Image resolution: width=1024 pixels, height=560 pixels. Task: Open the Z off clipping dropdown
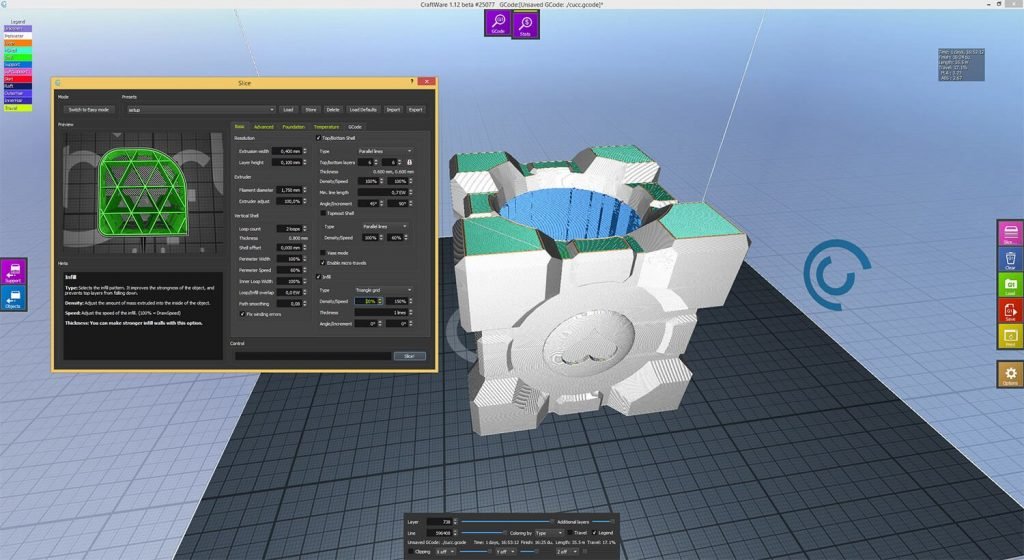[x=566, y=552]
